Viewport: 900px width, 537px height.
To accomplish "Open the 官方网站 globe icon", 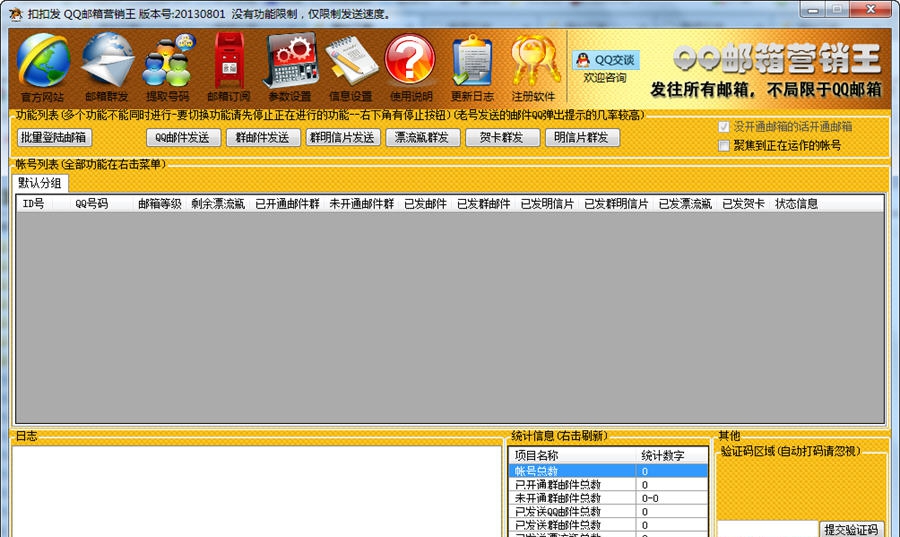I will pos(43,67).
